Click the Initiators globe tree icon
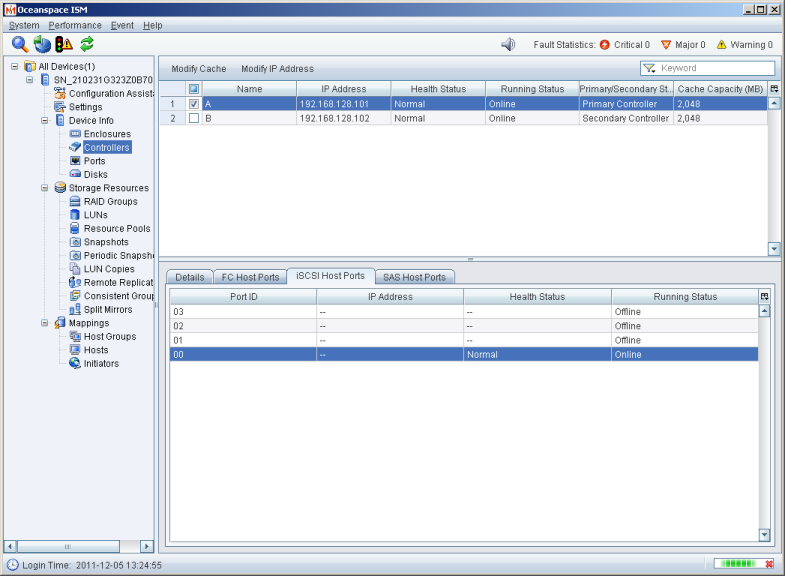The width and height of the screenshot is (785, 576). point(75,363)
